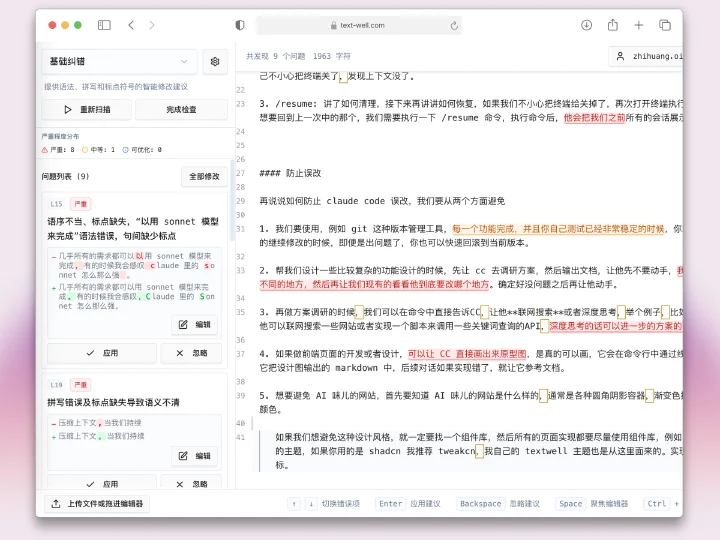
Task: Click the Ctrl key hint
Action: [657, 504]
